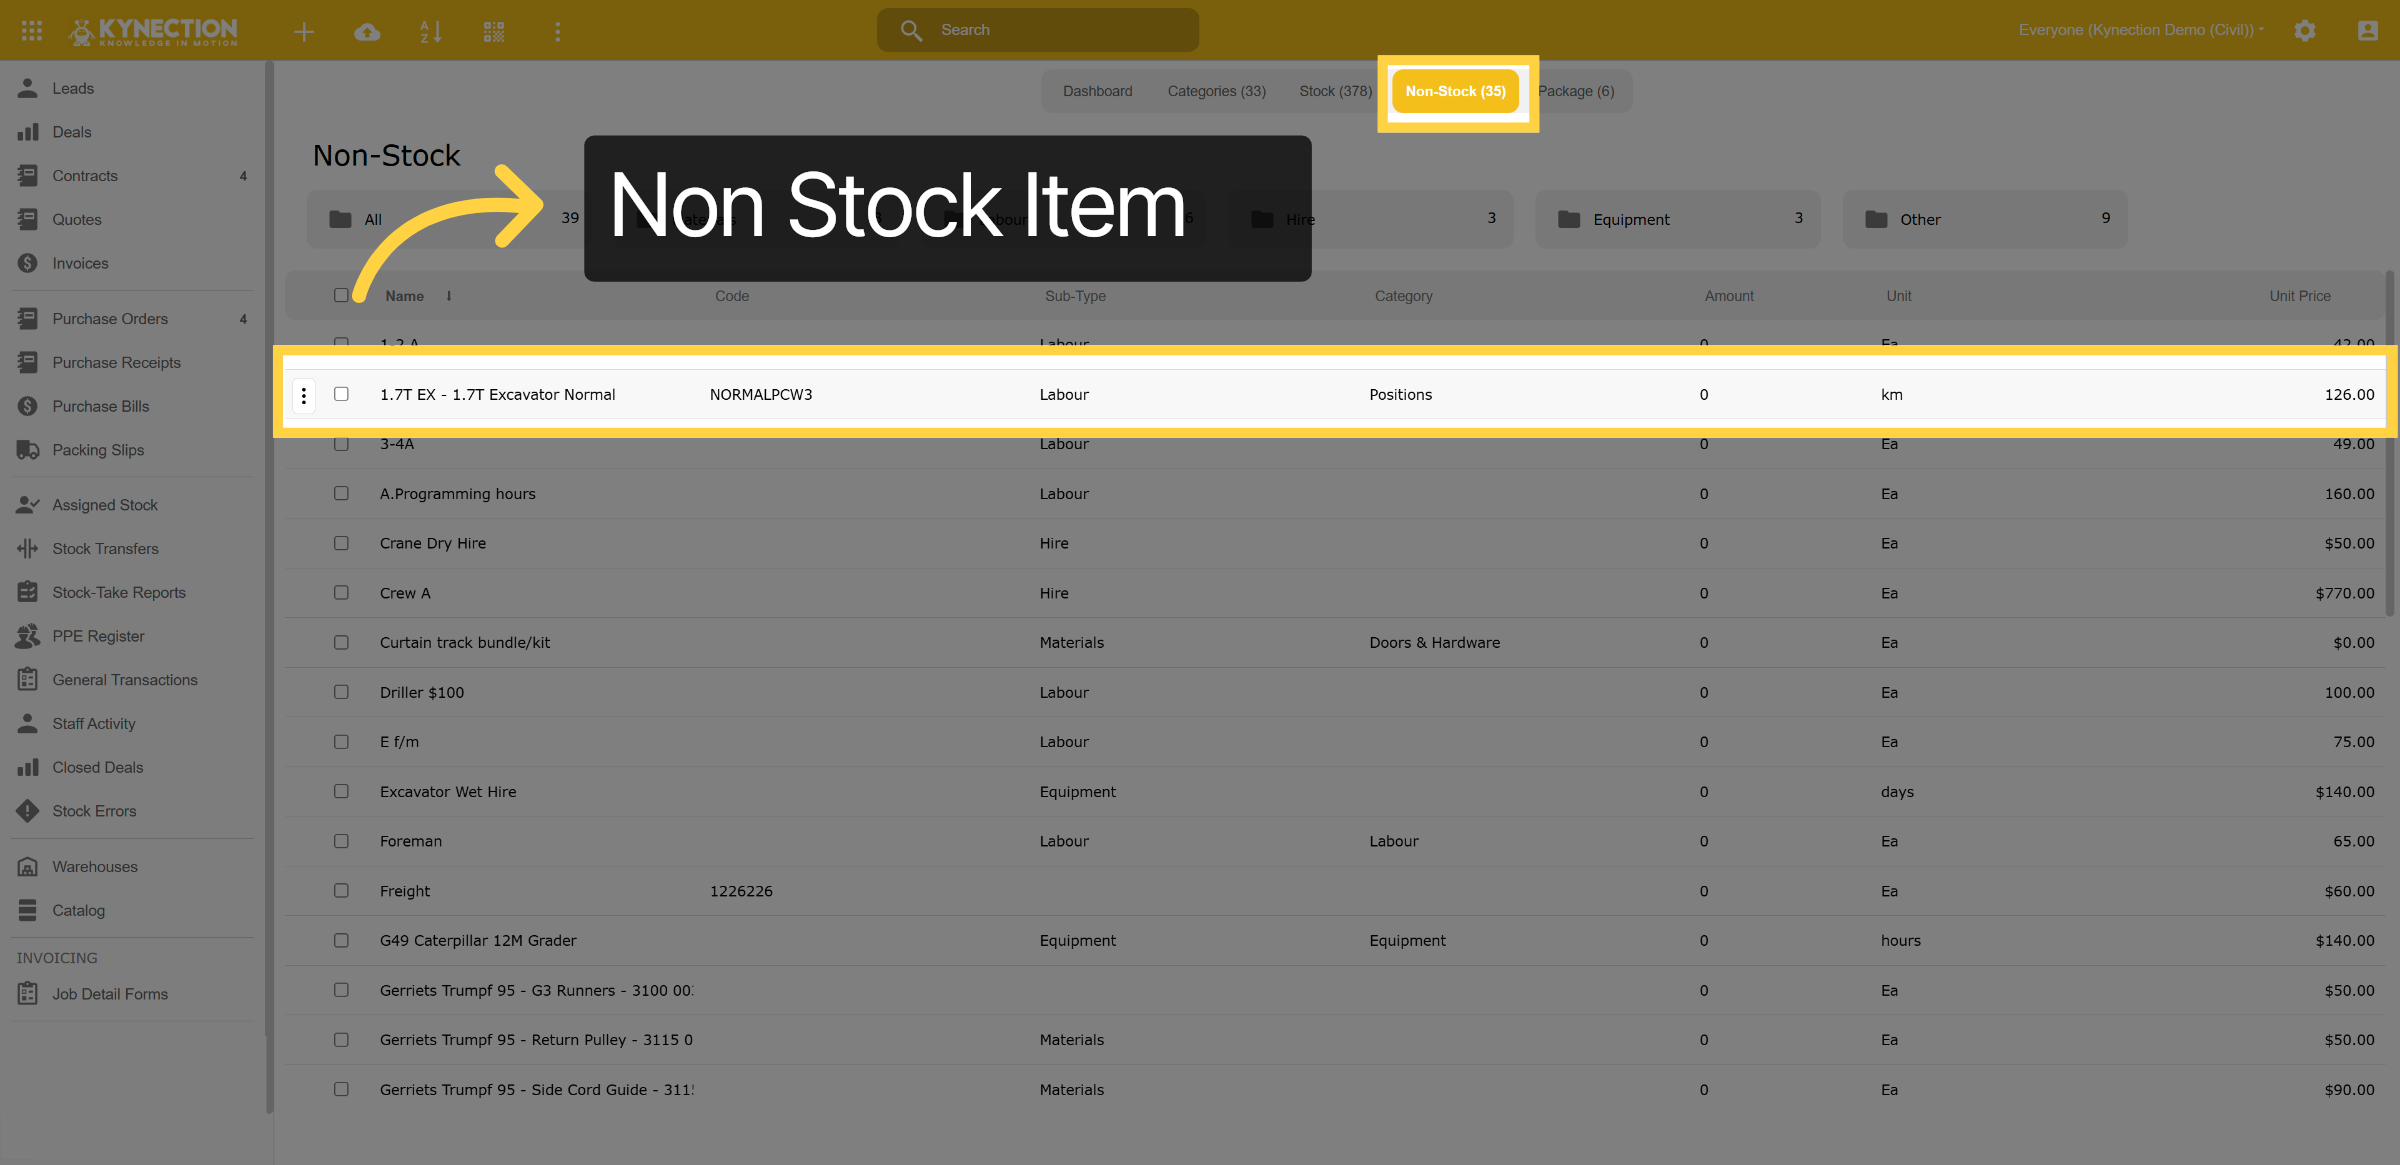Check the Crew A row checkbox
This screenshot has height=1165, width=2400.
click(341, 593)
